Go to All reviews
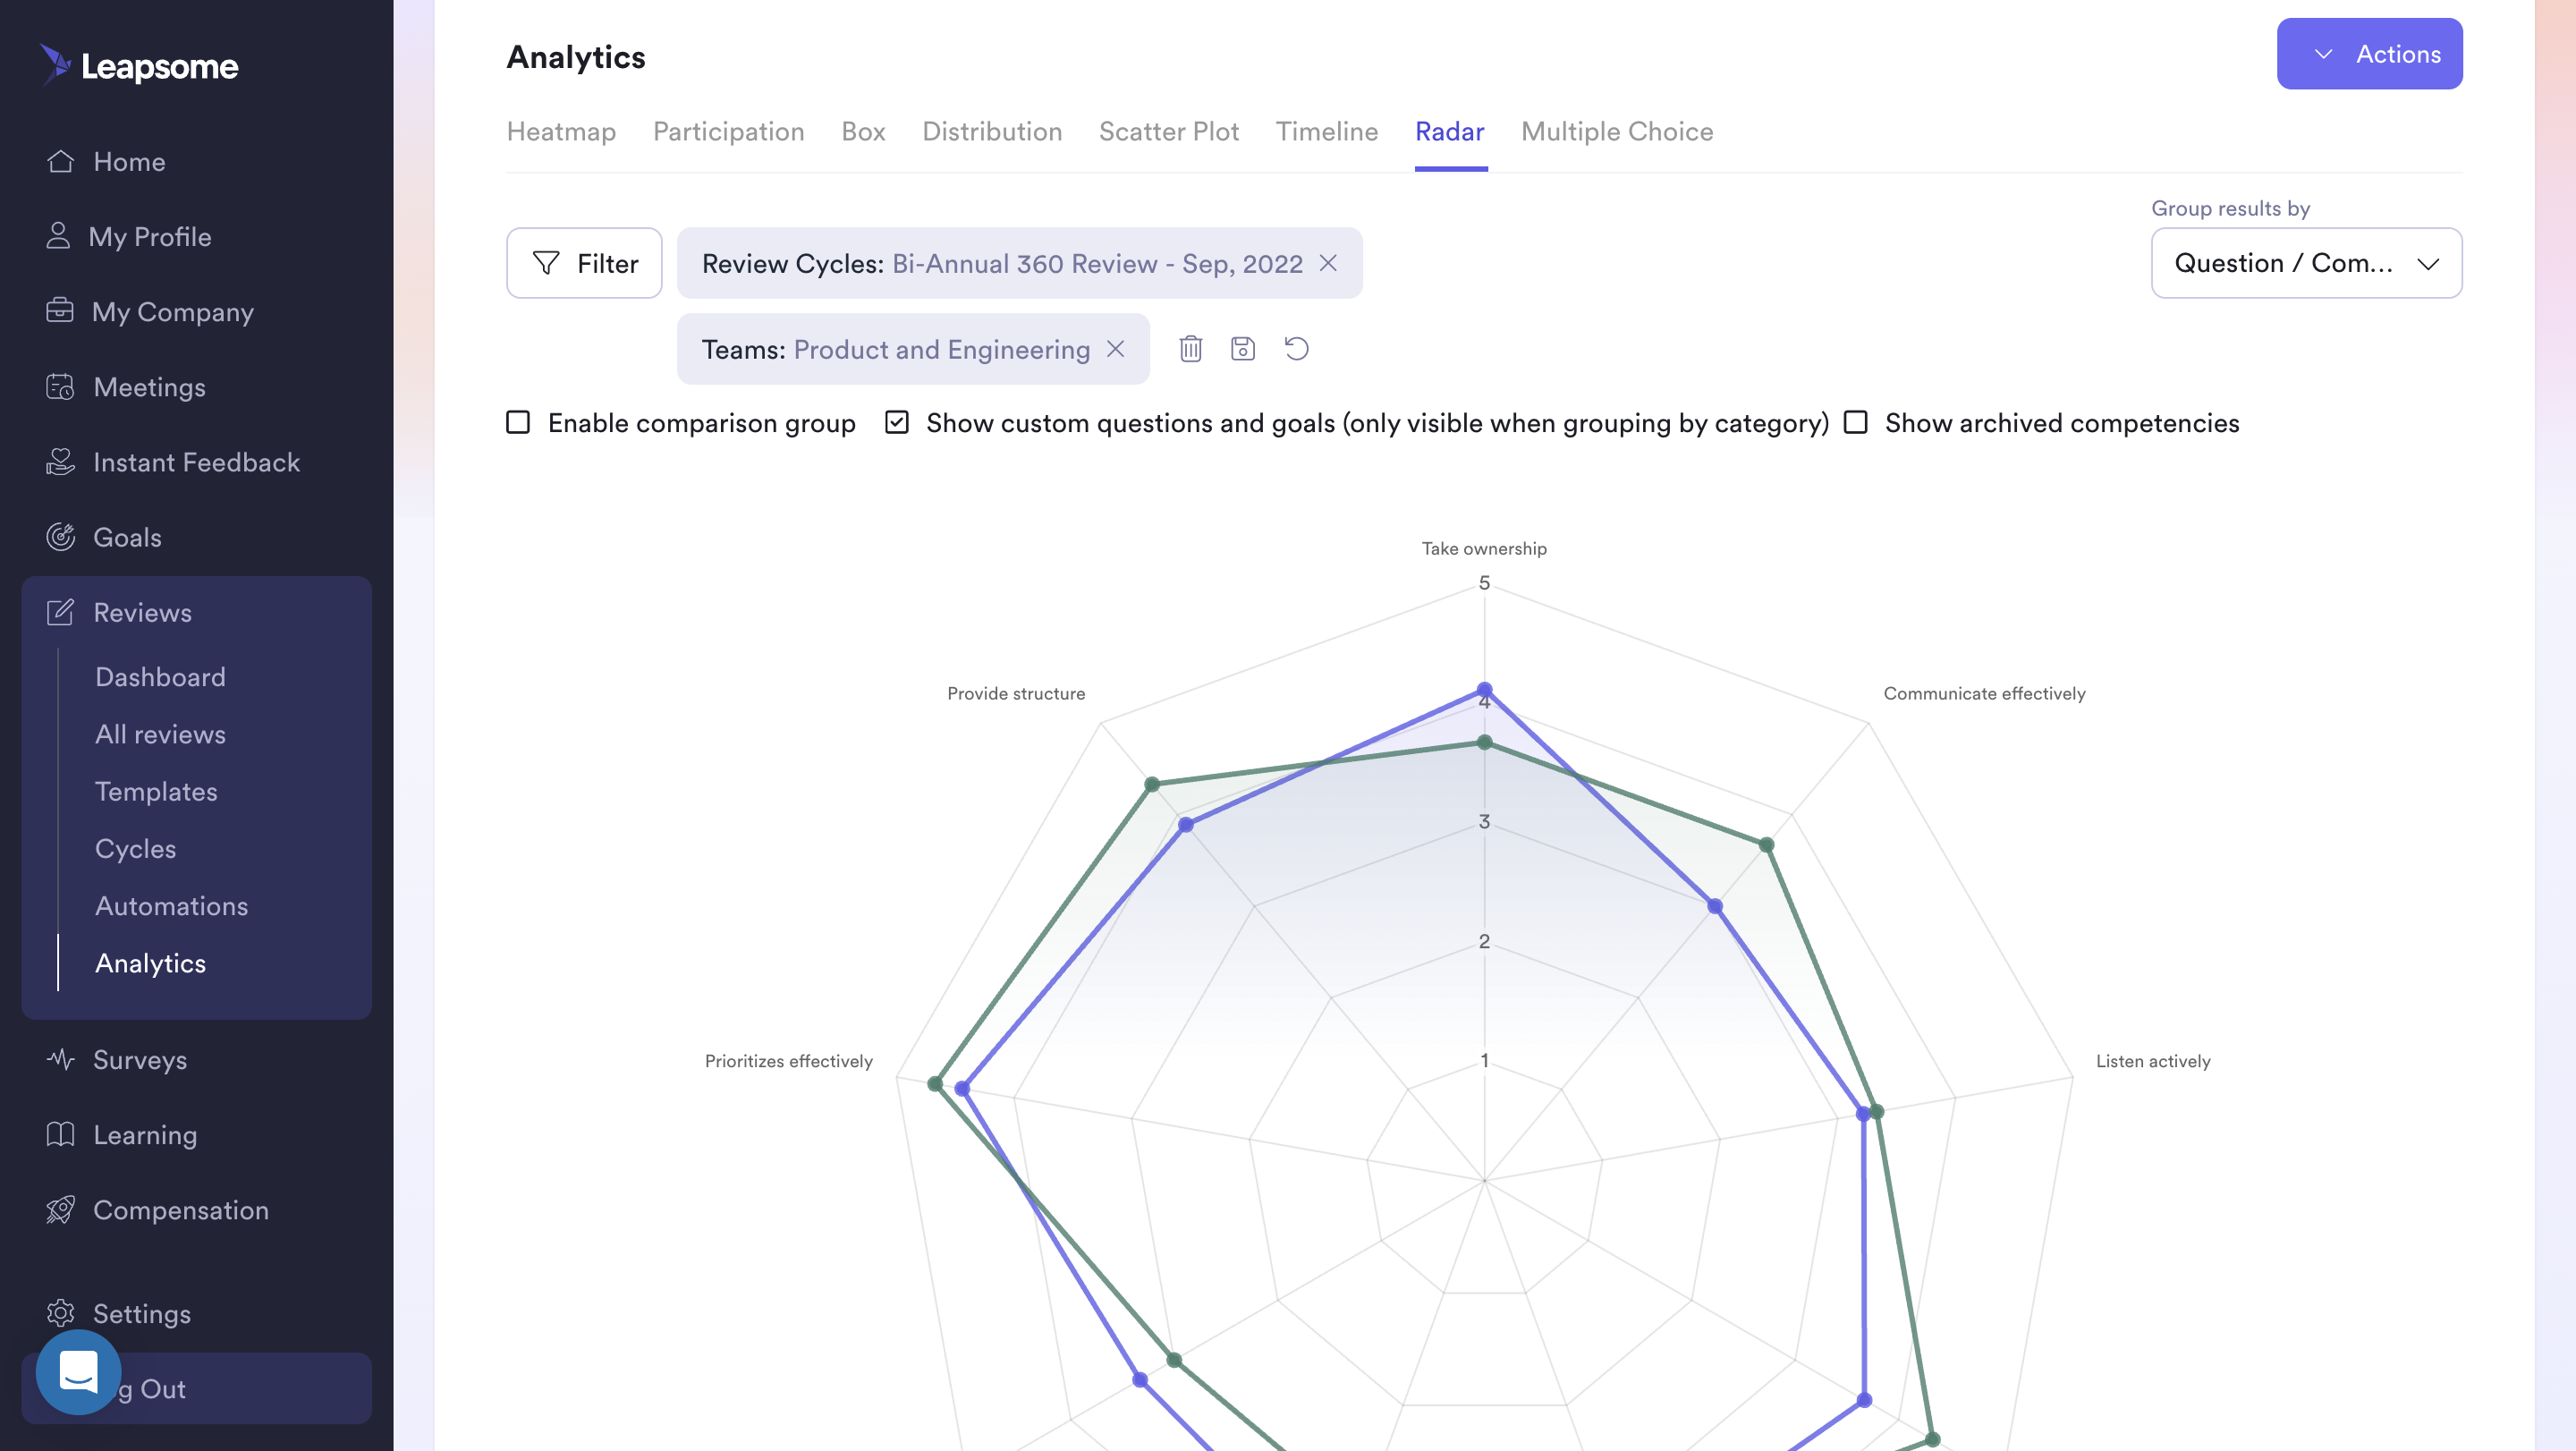The width and height of the screenshot is (2576, 1451). click(160, 734)
